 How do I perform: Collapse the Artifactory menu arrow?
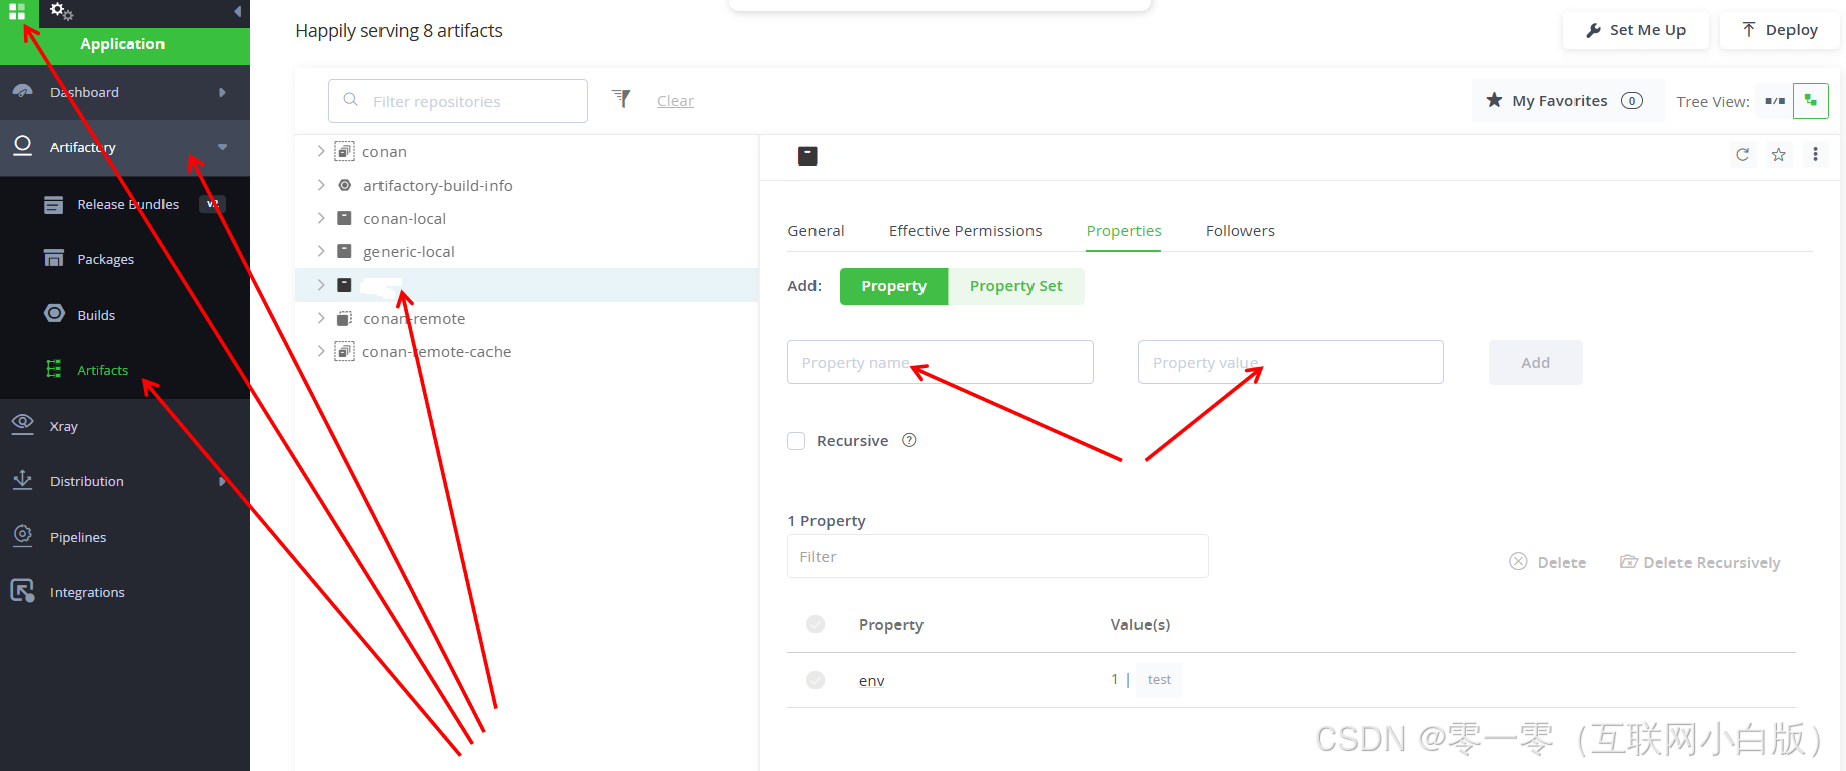click(x=222, y=147)
